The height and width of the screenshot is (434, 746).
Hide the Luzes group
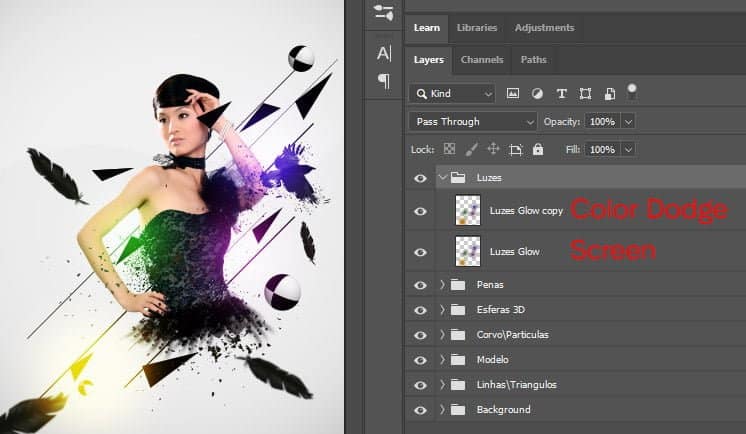(420, 178)
